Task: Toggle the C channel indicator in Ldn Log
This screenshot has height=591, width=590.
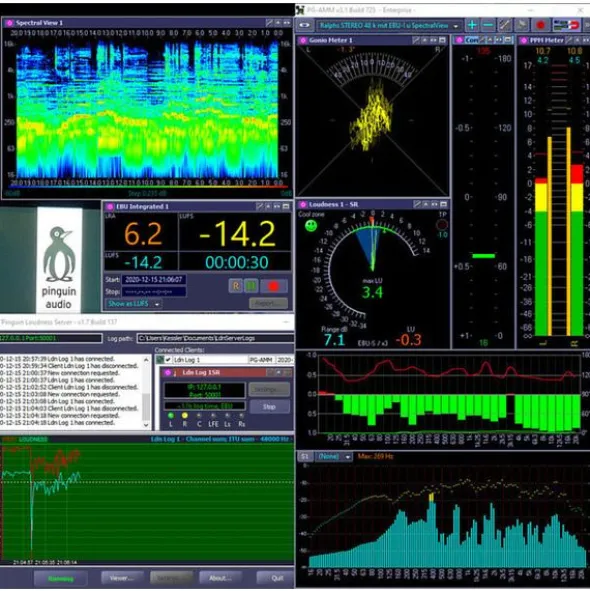Action: (199, 416)
